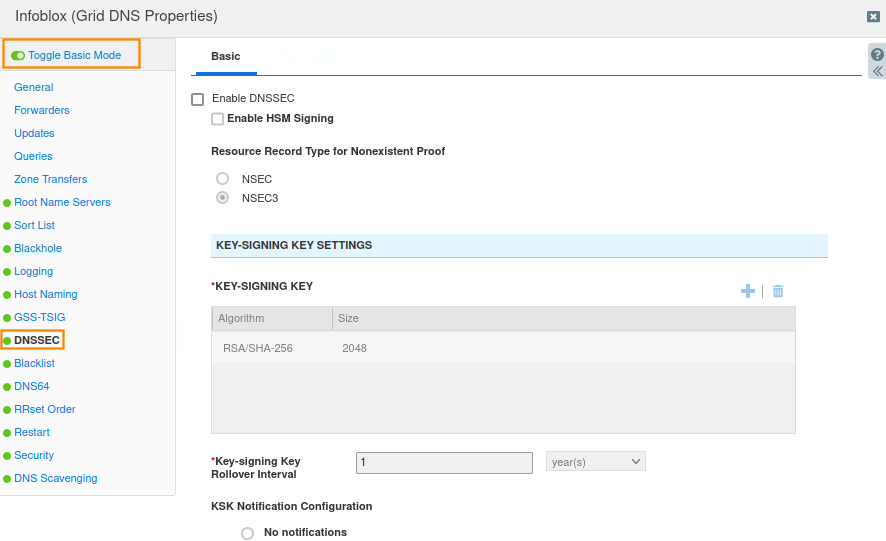Go to Forwarders in the sidebar
Image resolution: width=886 pixels, height=541 pixels.
[42, 110]
